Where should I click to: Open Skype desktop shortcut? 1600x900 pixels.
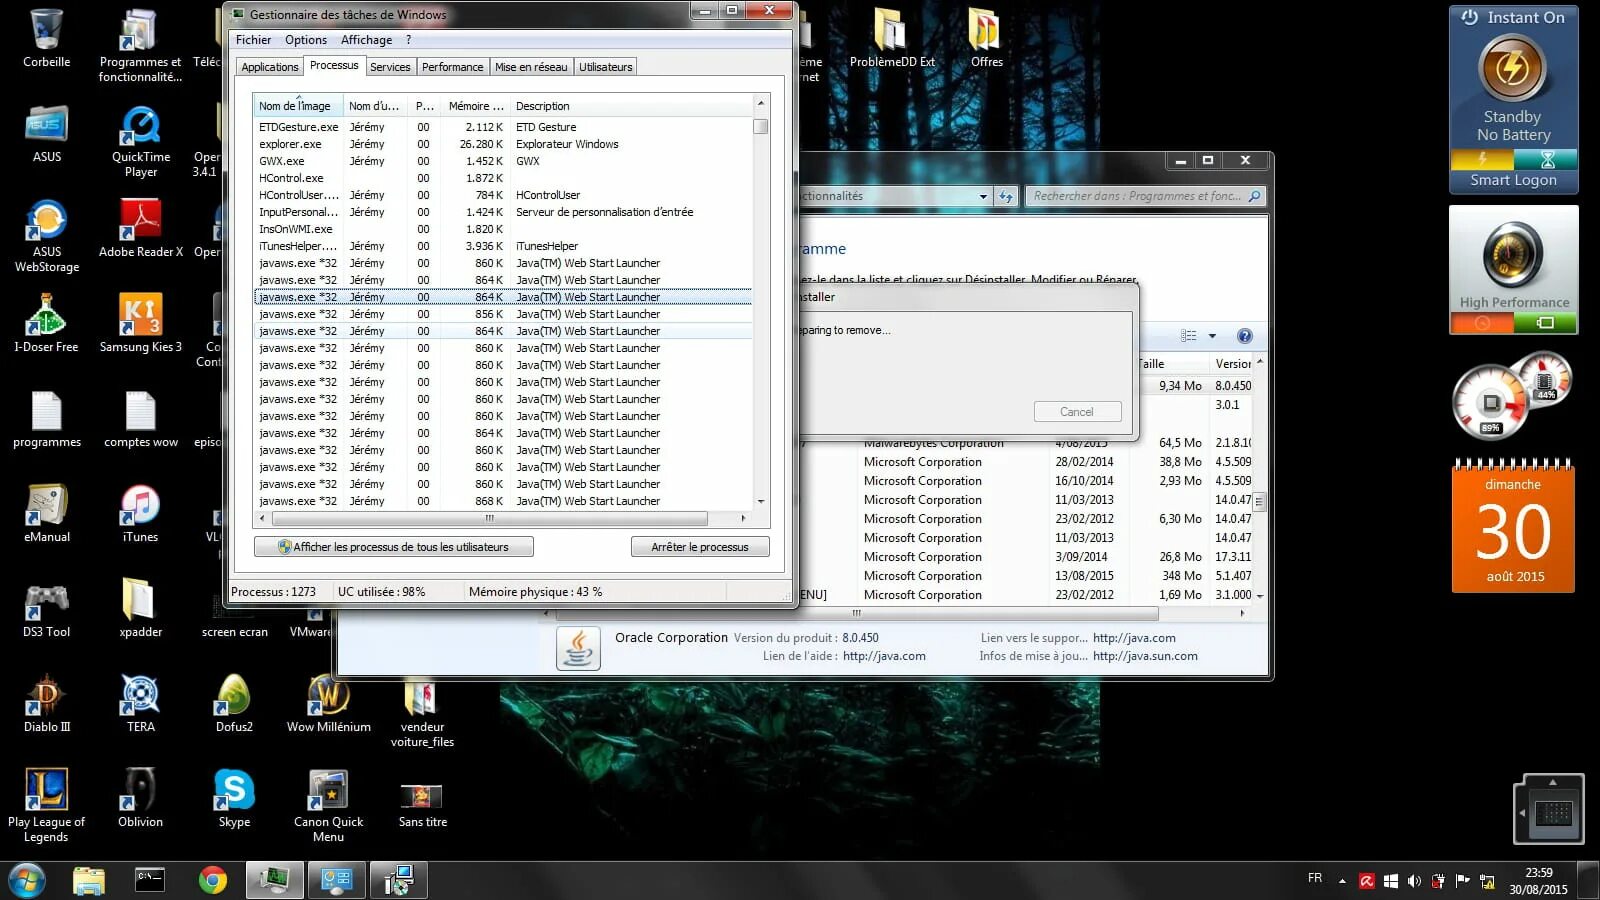234,798
